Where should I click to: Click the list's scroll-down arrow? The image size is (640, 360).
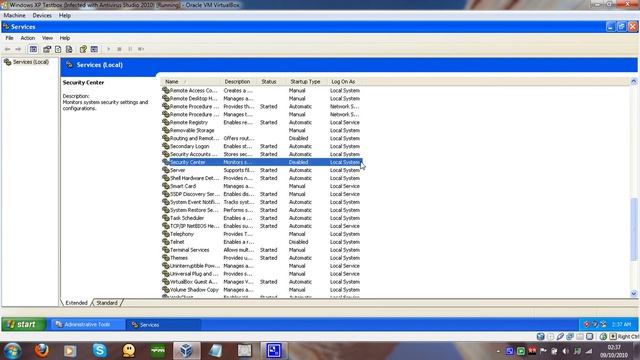[633, 293]
